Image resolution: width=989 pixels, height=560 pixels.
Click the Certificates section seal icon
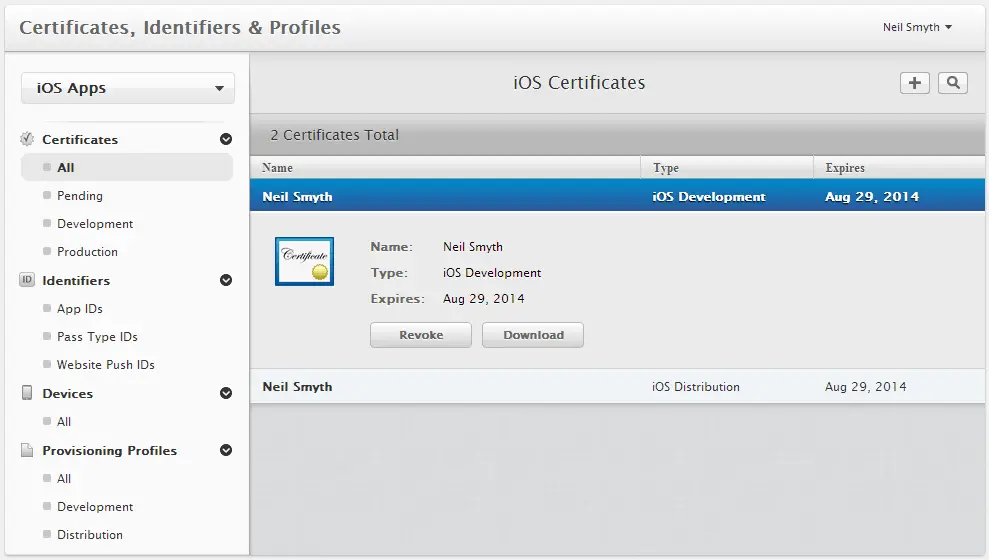[27, 139]
